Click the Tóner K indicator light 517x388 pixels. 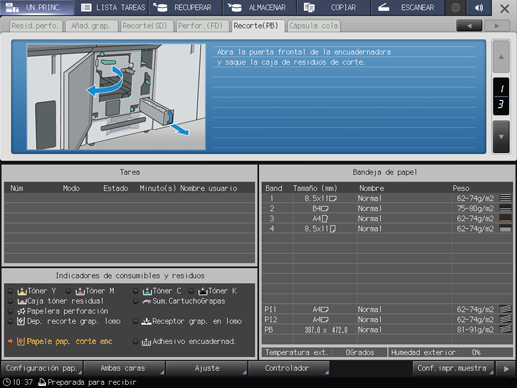pyautogui.click(x=191, y=291)
